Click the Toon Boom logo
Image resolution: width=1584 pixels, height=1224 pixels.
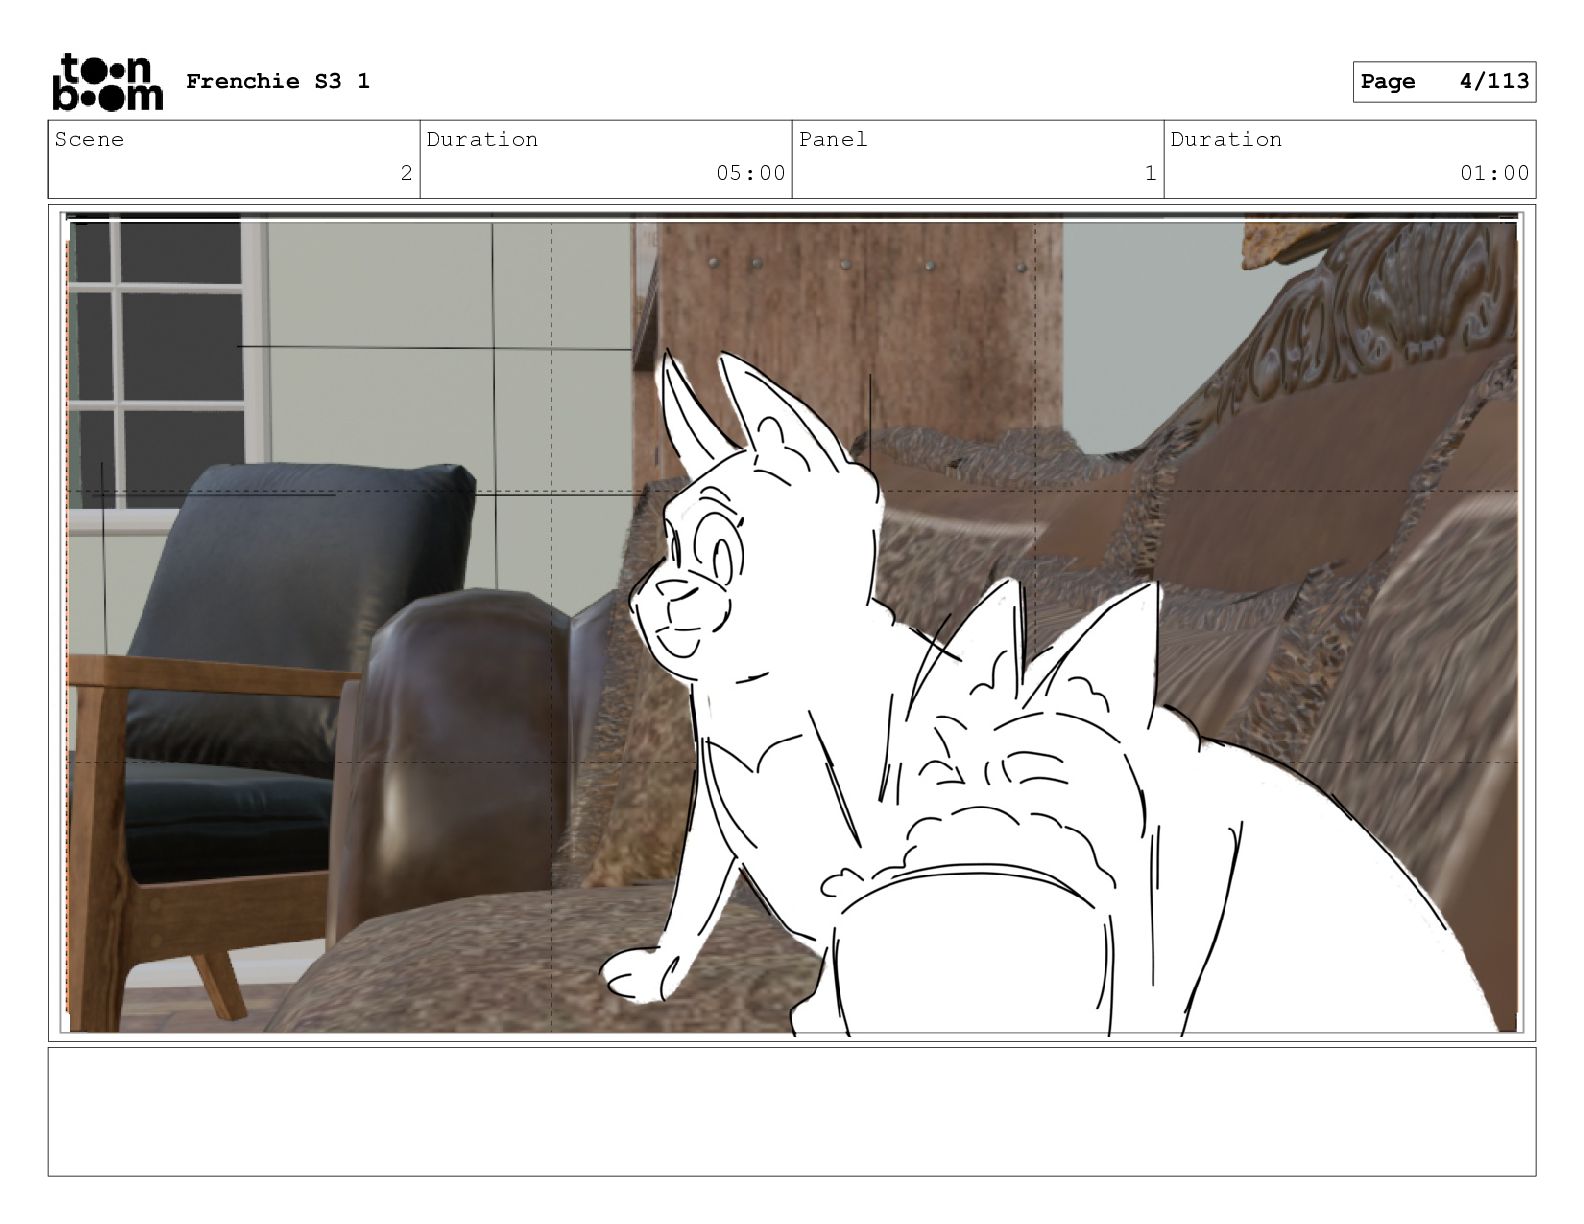point(107,81)
